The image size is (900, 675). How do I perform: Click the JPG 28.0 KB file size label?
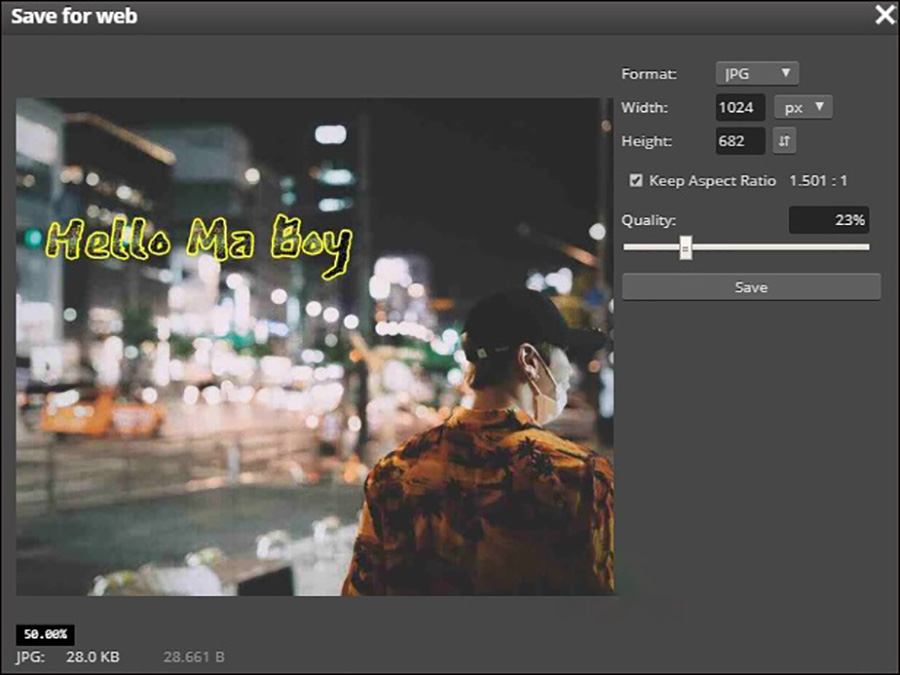coord(68,657)
